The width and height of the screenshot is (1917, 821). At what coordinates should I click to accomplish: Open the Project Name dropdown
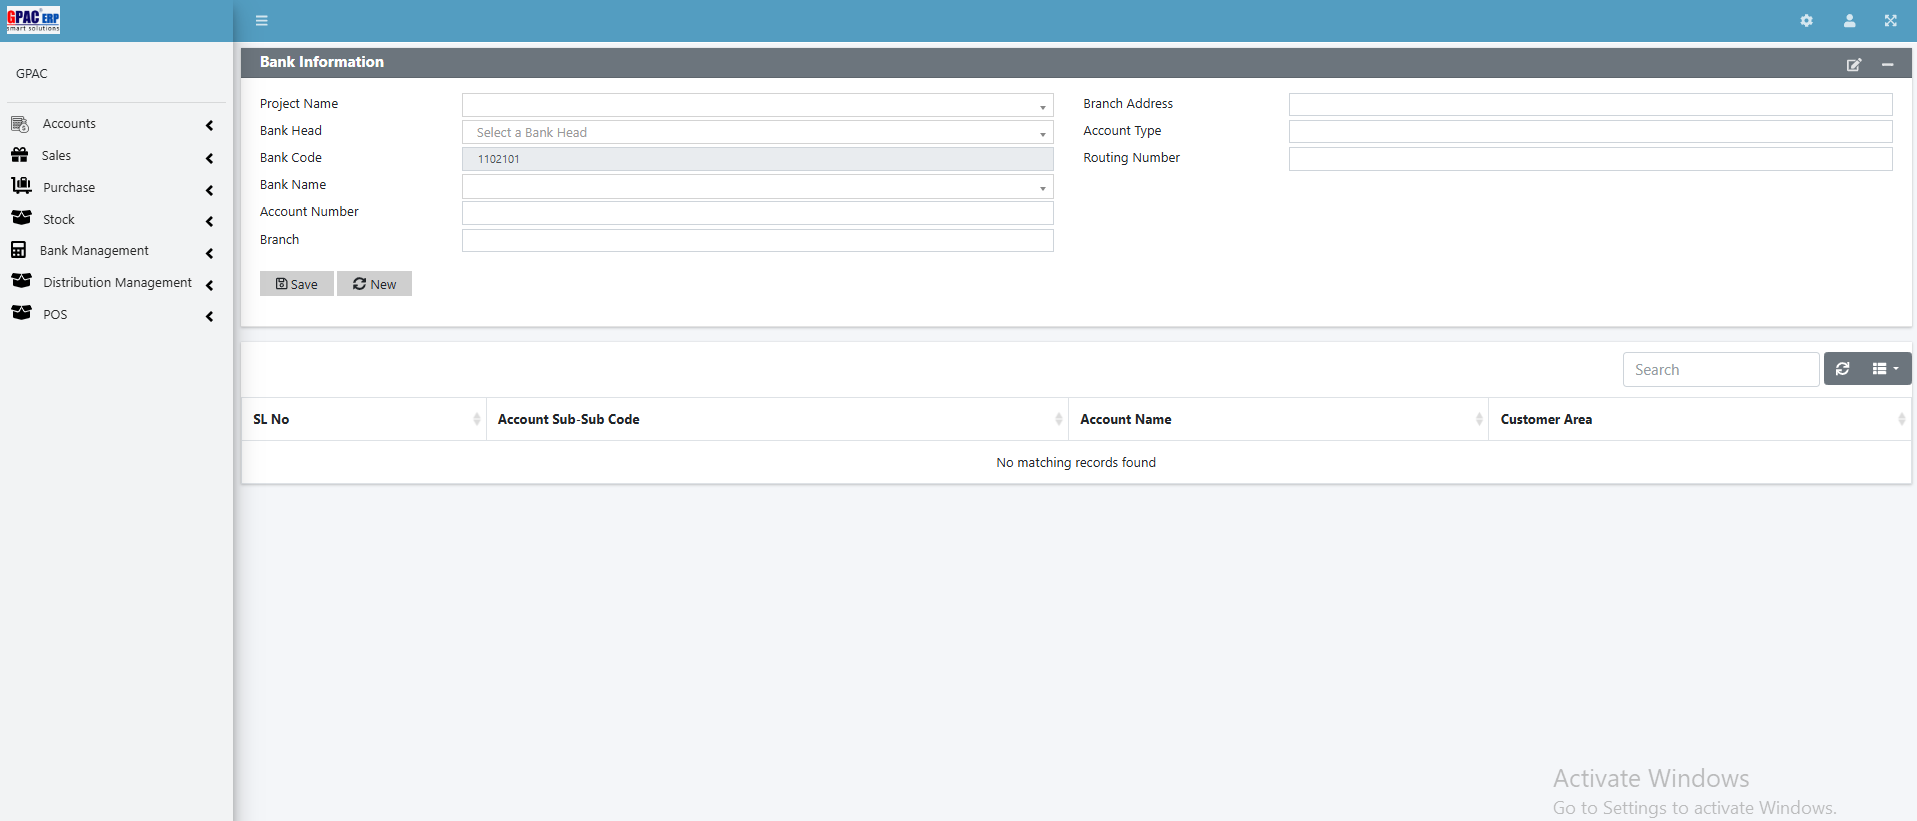[x=757, y=105]
